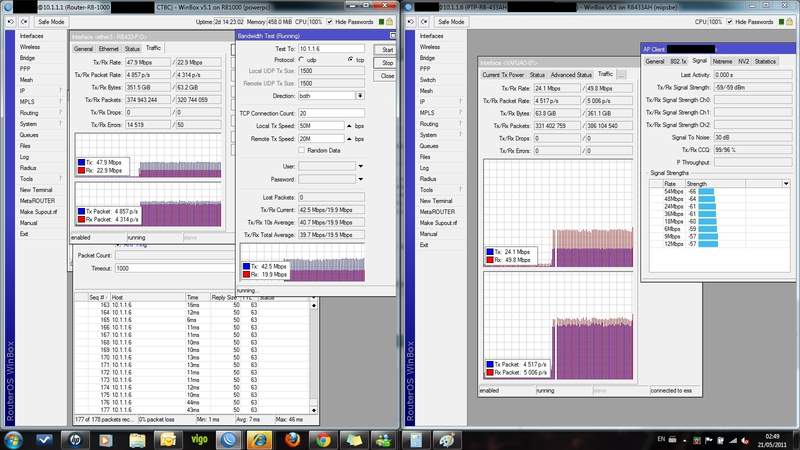The height and width of the screenshot is (450, 800).
Task: Click lock icon in right WinBox toolbar
Action: pyautogui.click(x=790, y=21)
